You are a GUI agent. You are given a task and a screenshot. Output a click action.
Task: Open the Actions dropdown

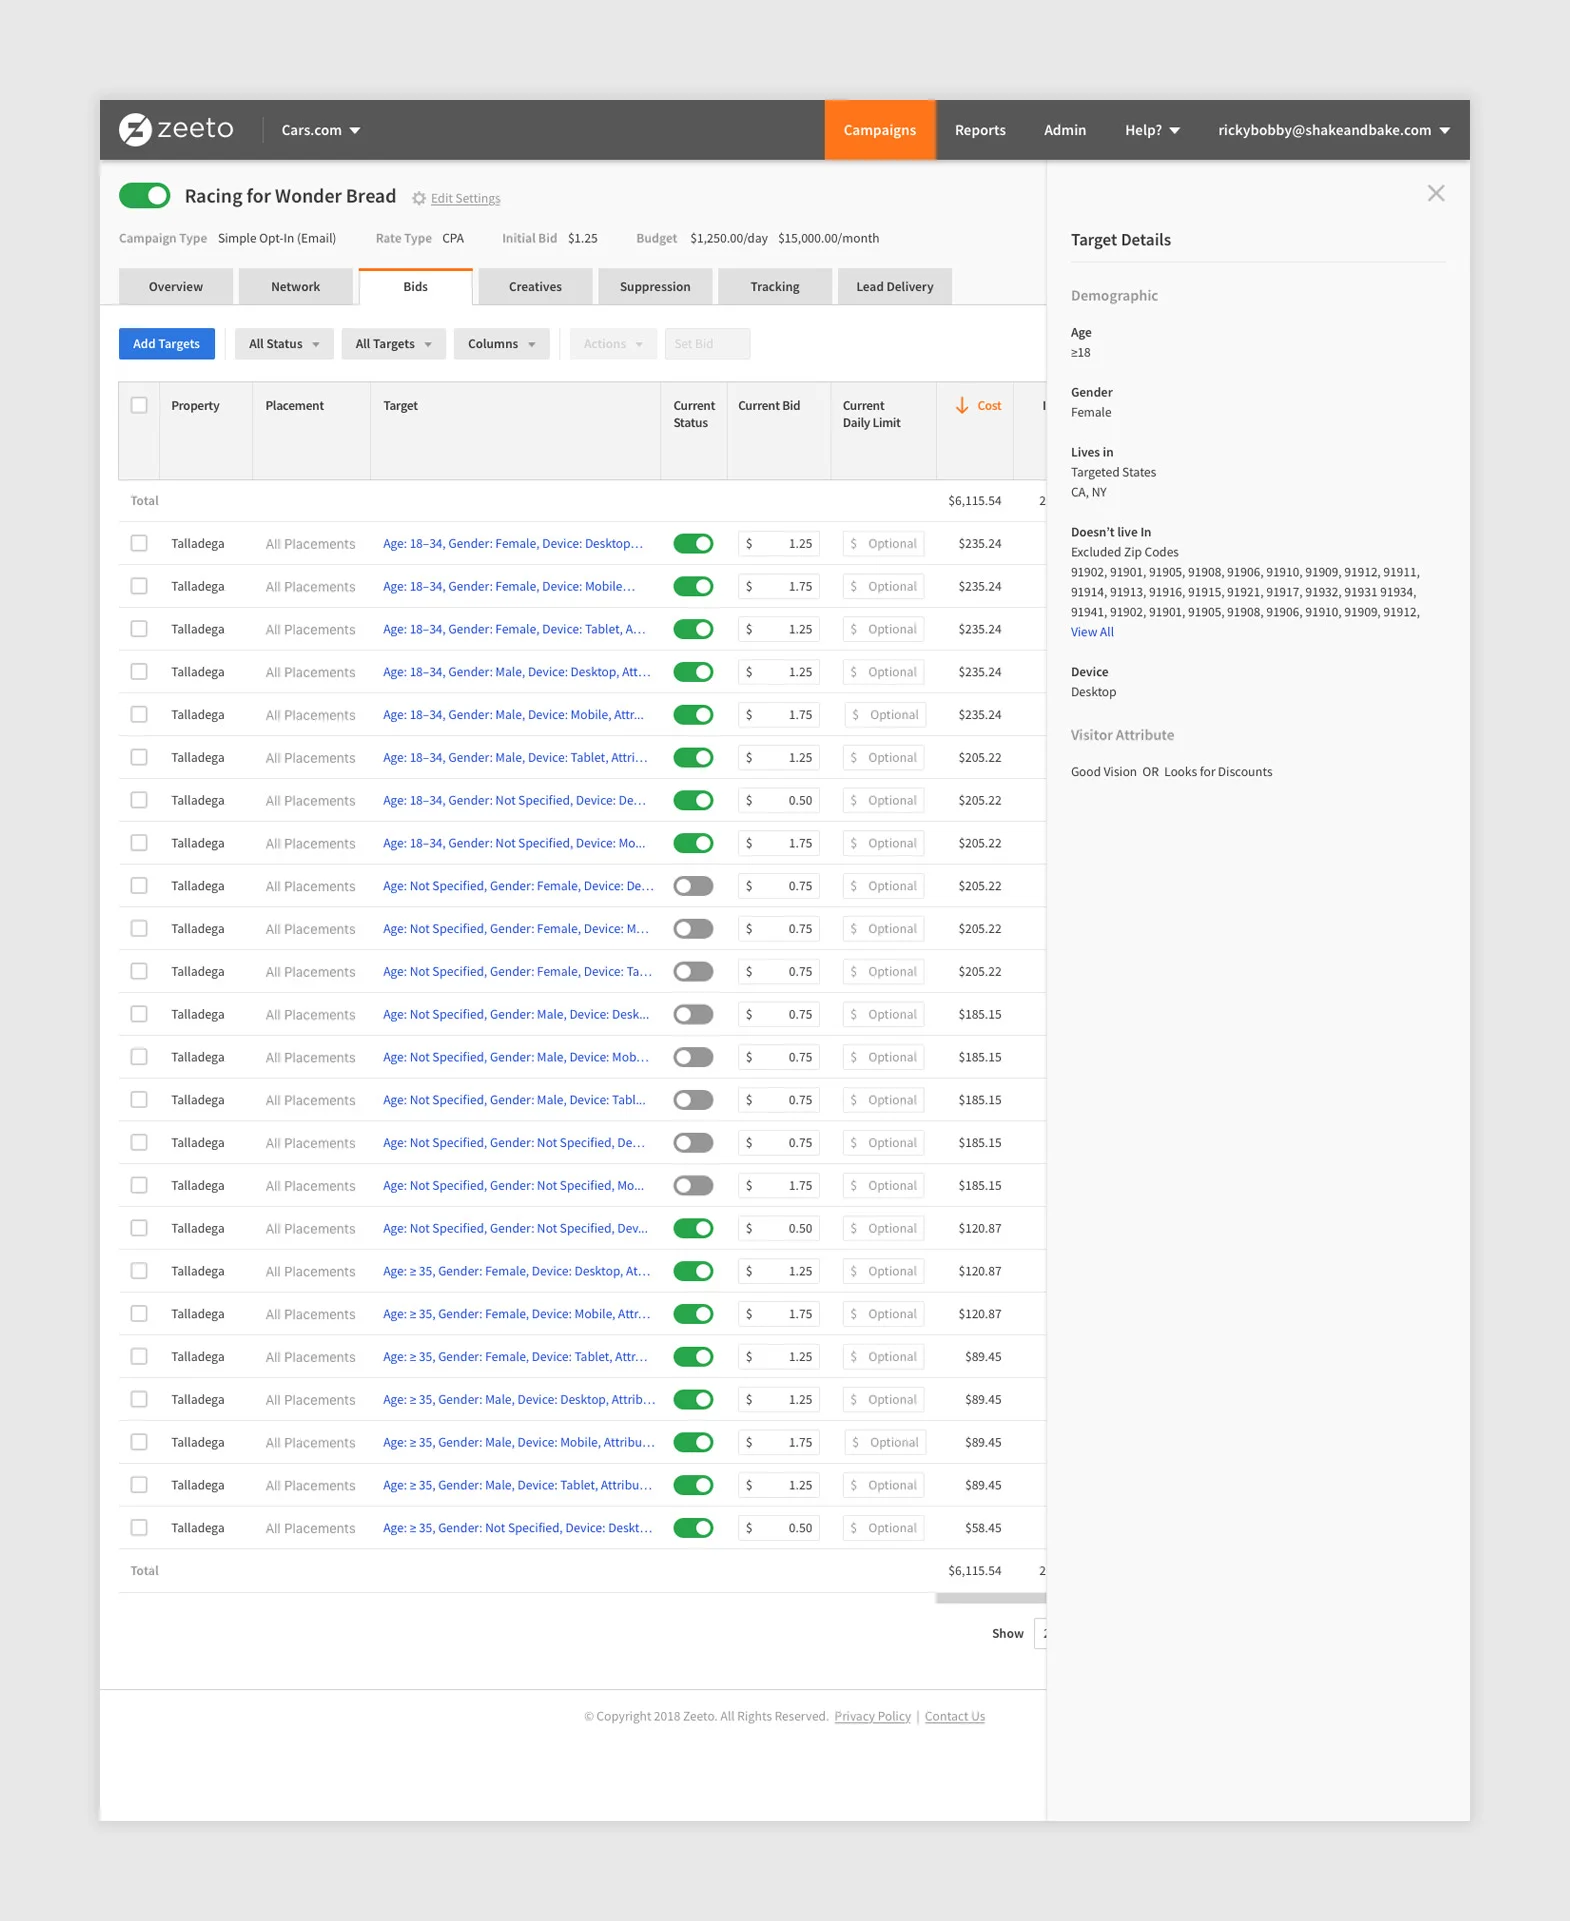[614, 343]
